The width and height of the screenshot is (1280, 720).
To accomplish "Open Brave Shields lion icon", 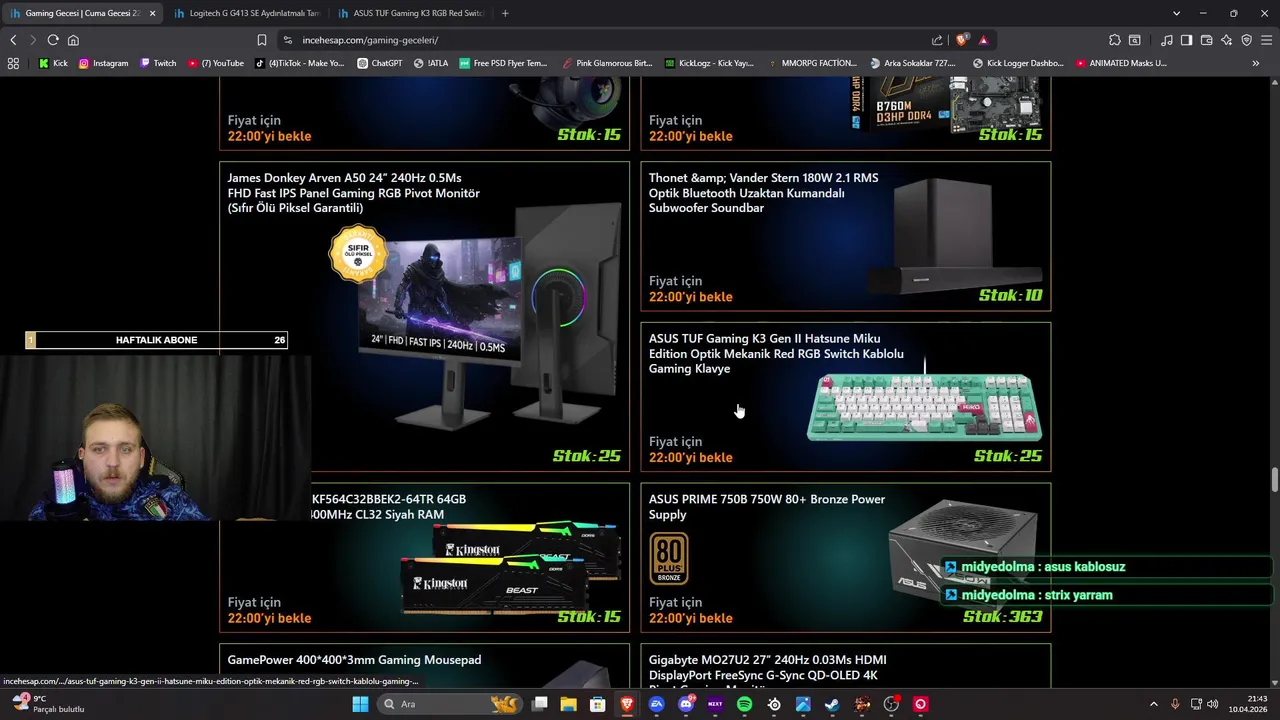I will pos(962,40).
